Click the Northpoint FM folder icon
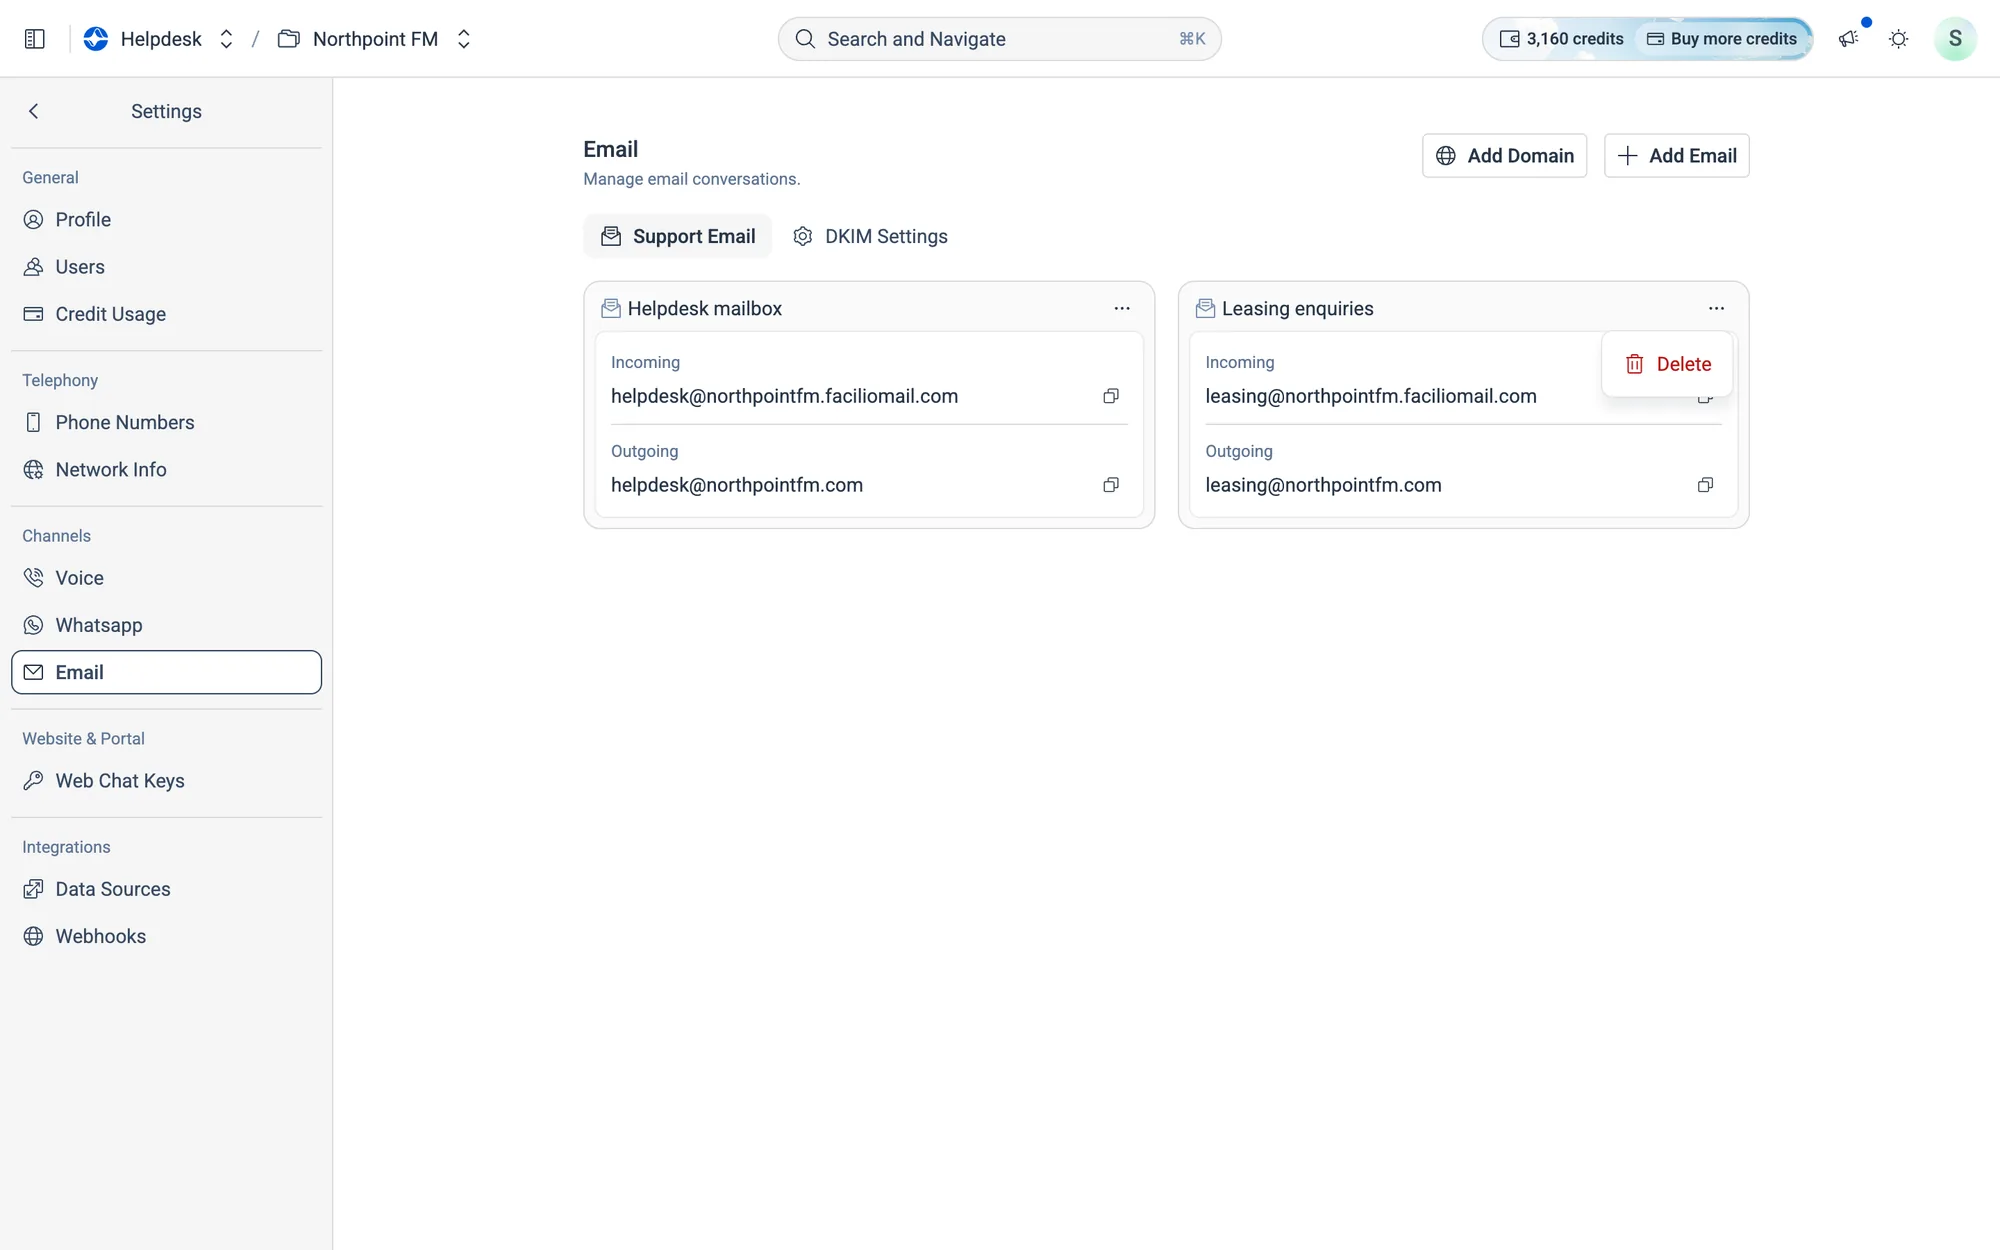This screenshot has width=2000, height=1250. click(289, 39)
